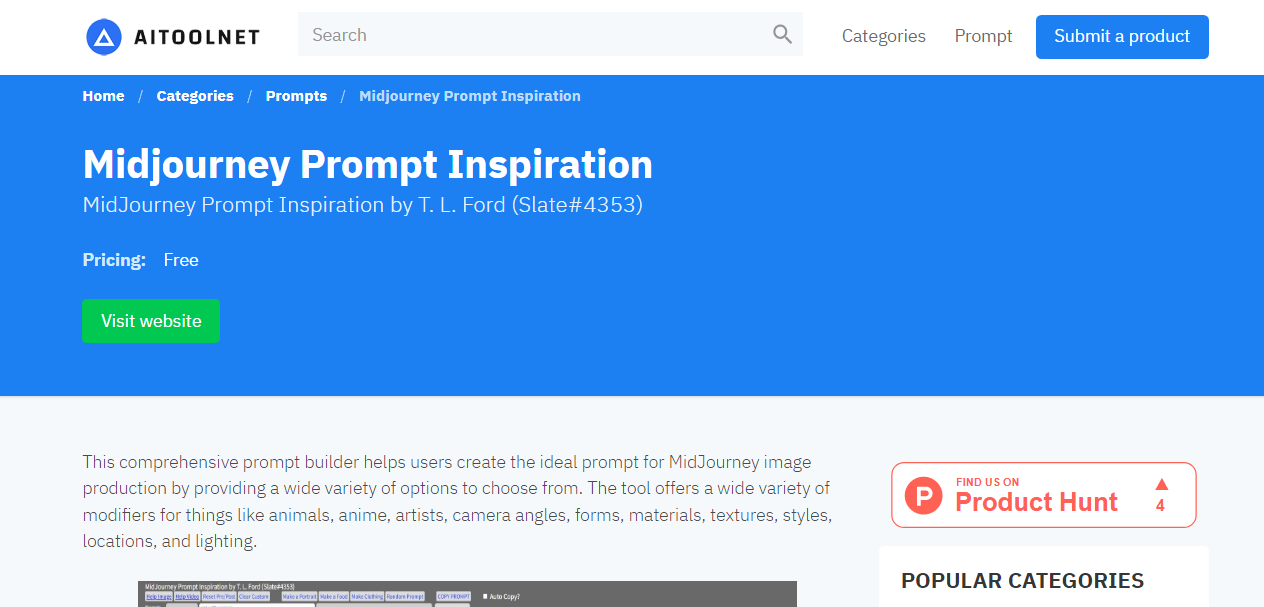Click the green Visit website button

click(150, 321)
